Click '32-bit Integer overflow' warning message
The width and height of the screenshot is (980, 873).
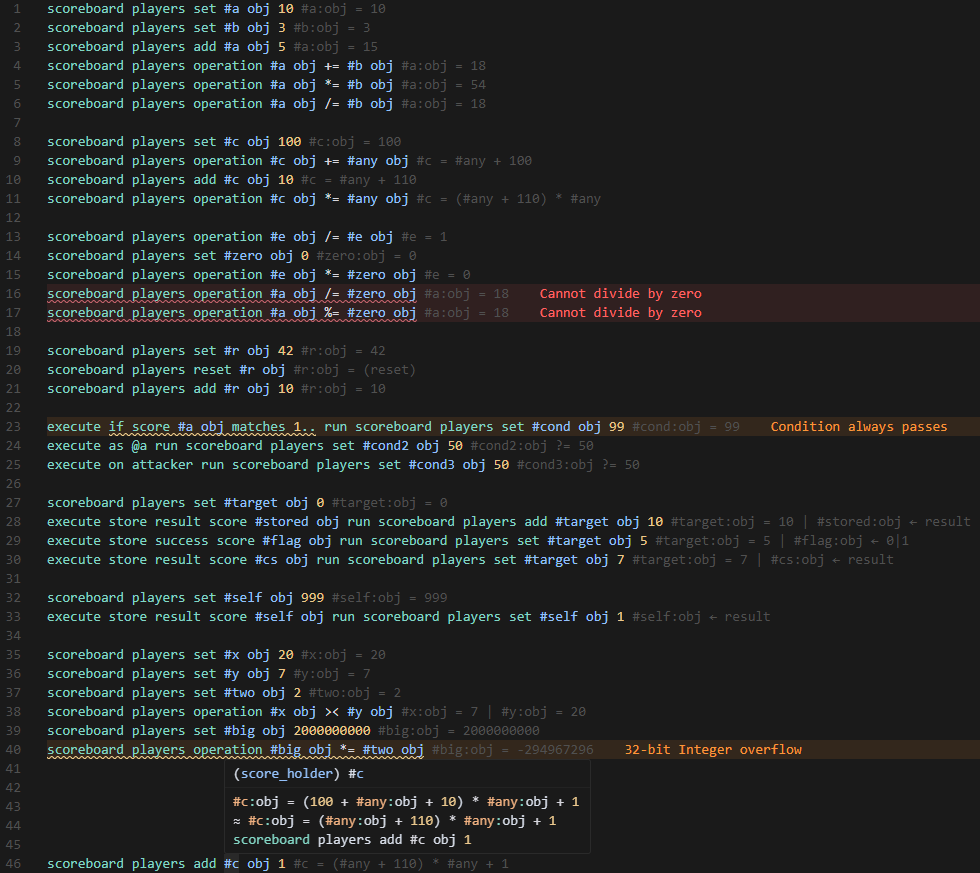(713, 750)
